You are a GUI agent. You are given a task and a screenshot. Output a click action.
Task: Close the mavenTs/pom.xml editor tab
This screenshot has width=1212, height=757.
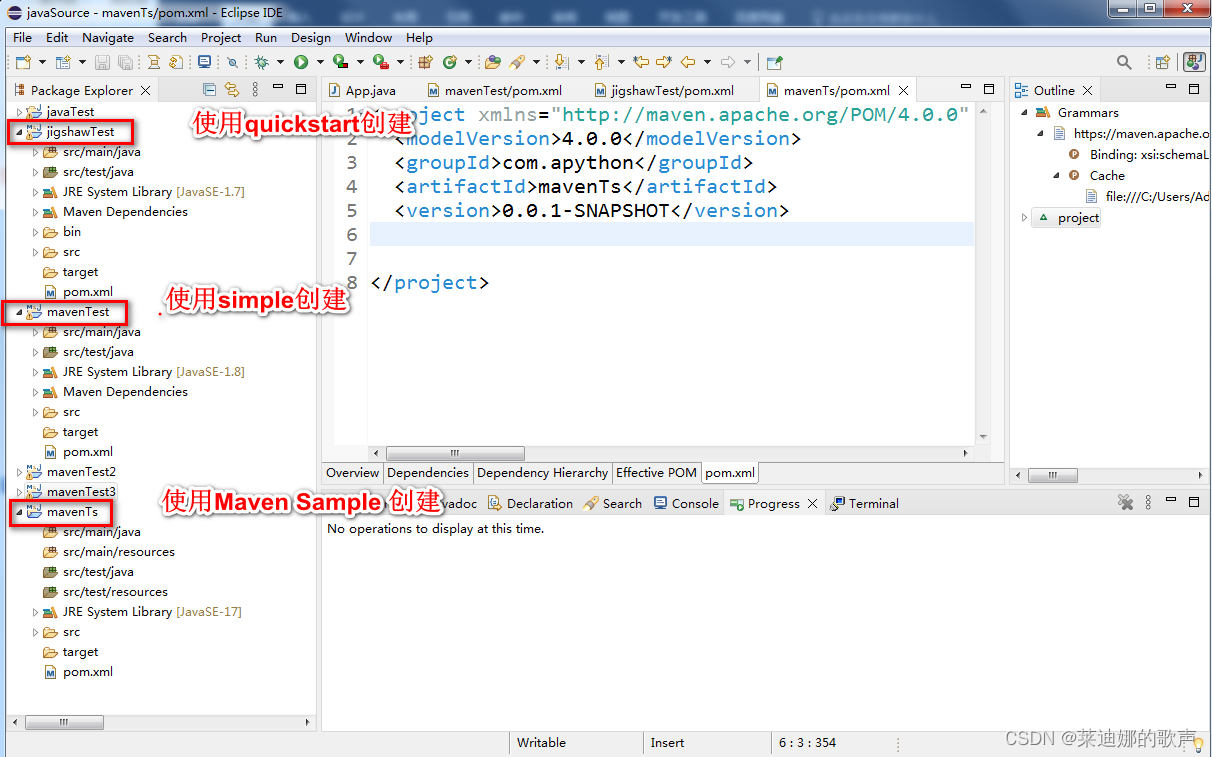[x=903, y=90]
